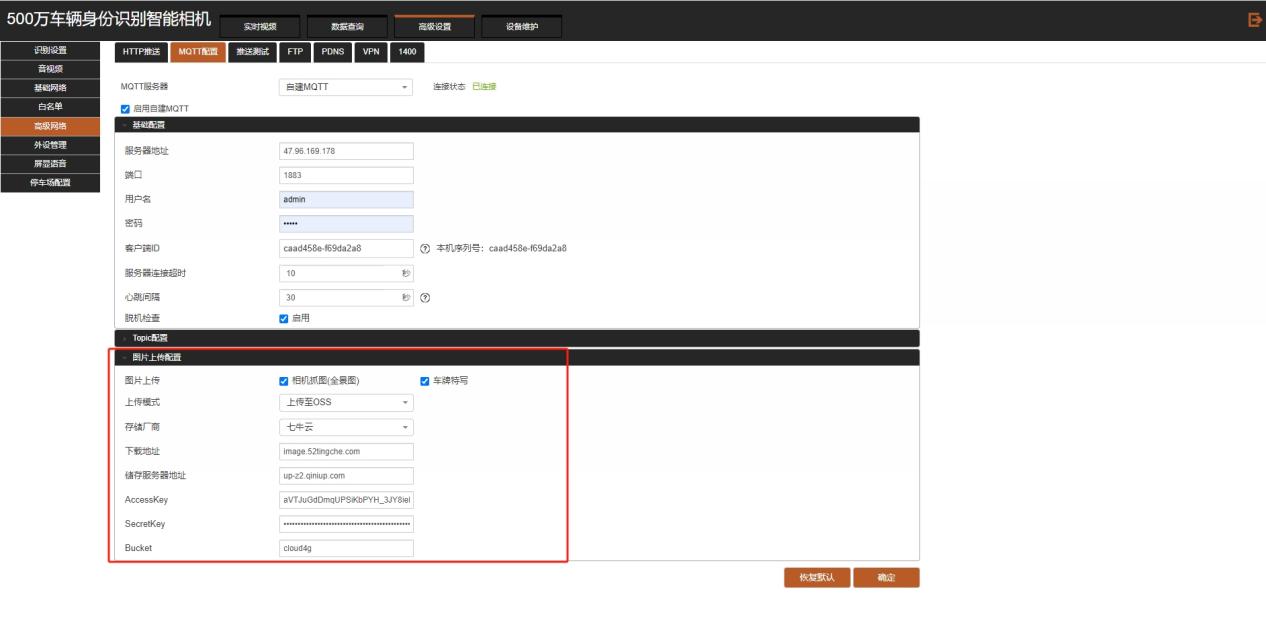Select the 1400 sub-tab
Screen dimensions: 1266x627
[x=407, y=53]
